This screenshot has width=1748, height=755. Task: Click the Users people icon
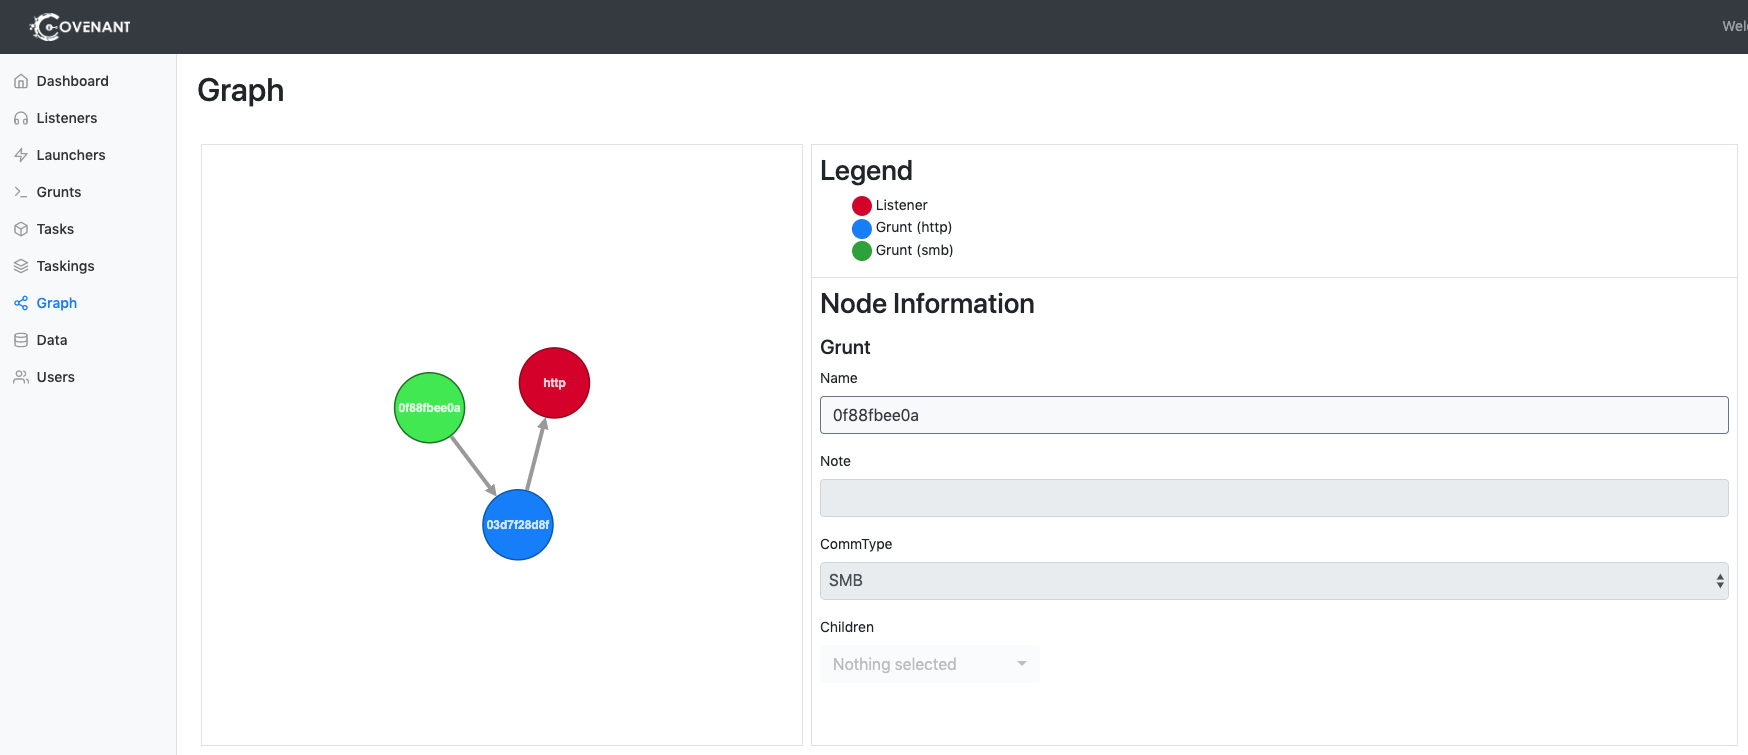21,377
